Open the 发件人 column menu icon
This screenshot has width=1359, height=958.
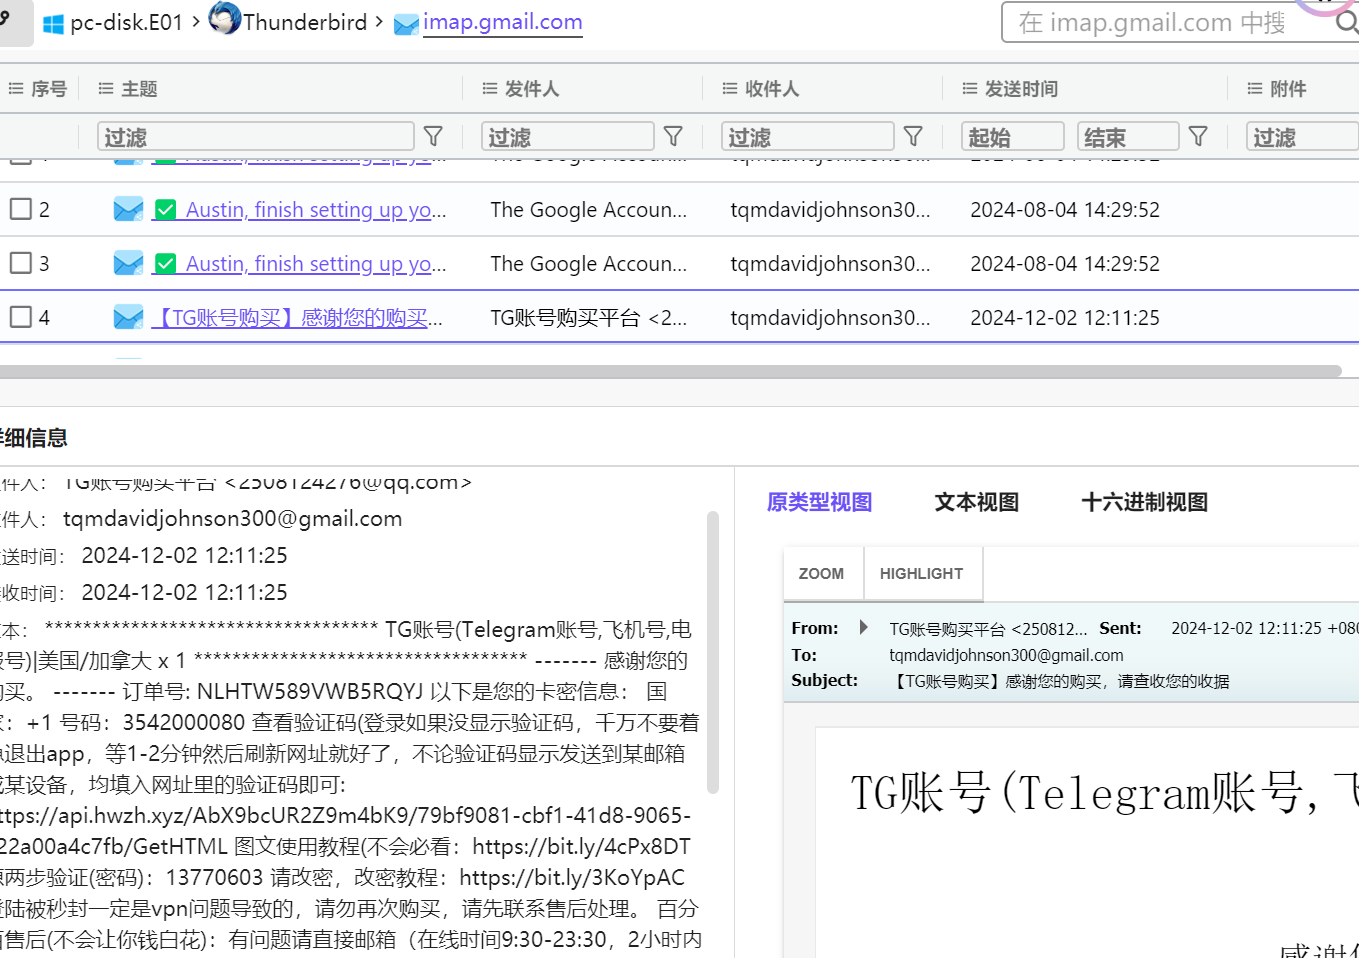point(490,89)
